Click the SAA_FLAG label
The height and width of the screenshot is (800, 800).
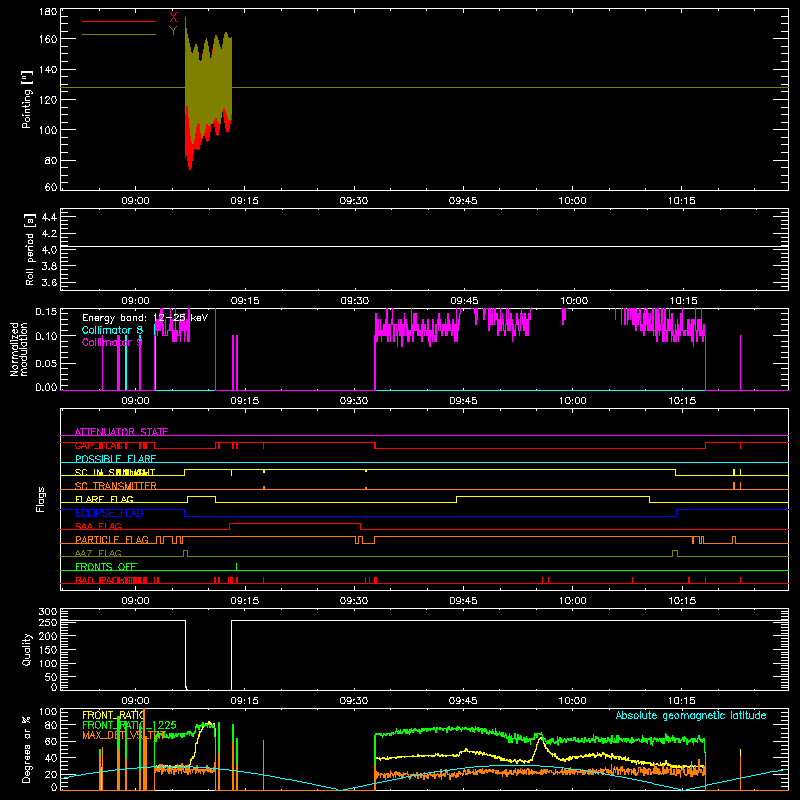pos(98,526)
